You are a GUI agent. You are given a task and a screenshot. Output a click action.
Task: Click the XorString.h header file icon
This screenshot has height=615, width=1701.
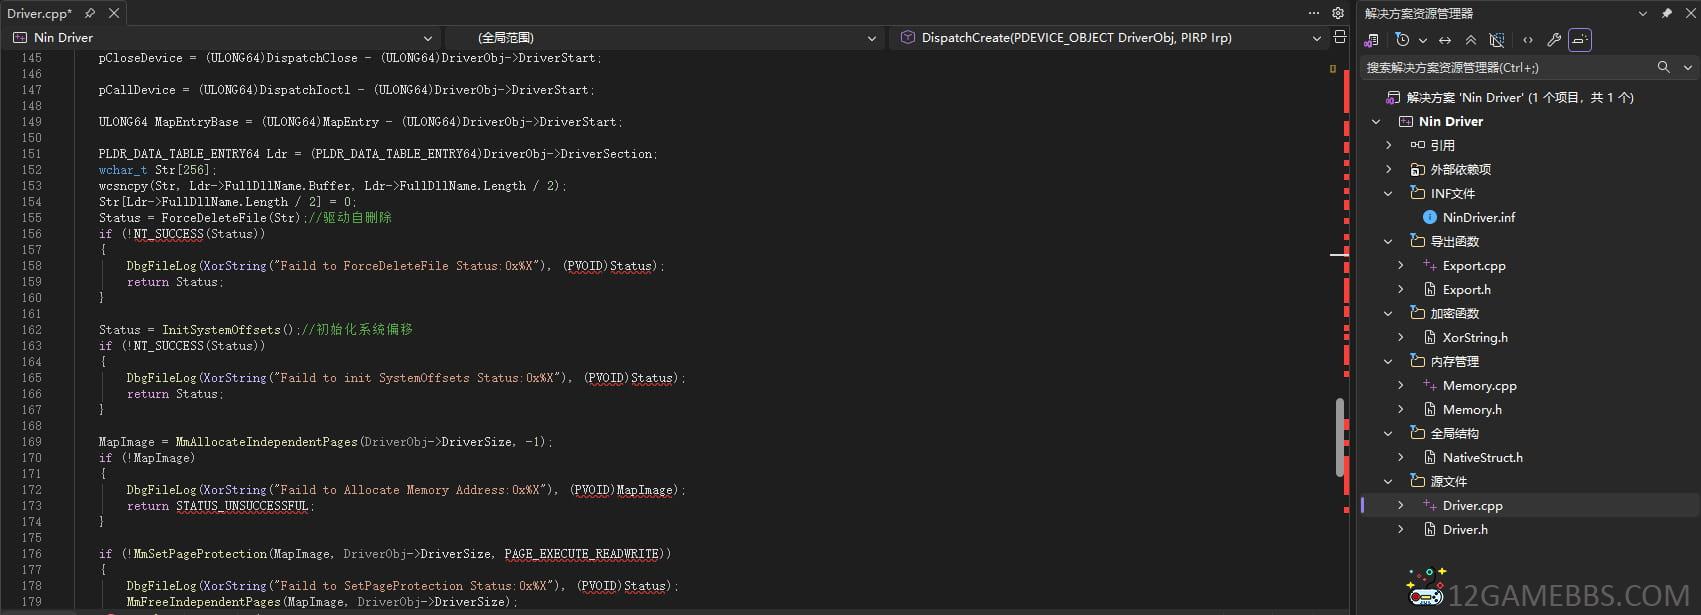(x=1430, y=337)
